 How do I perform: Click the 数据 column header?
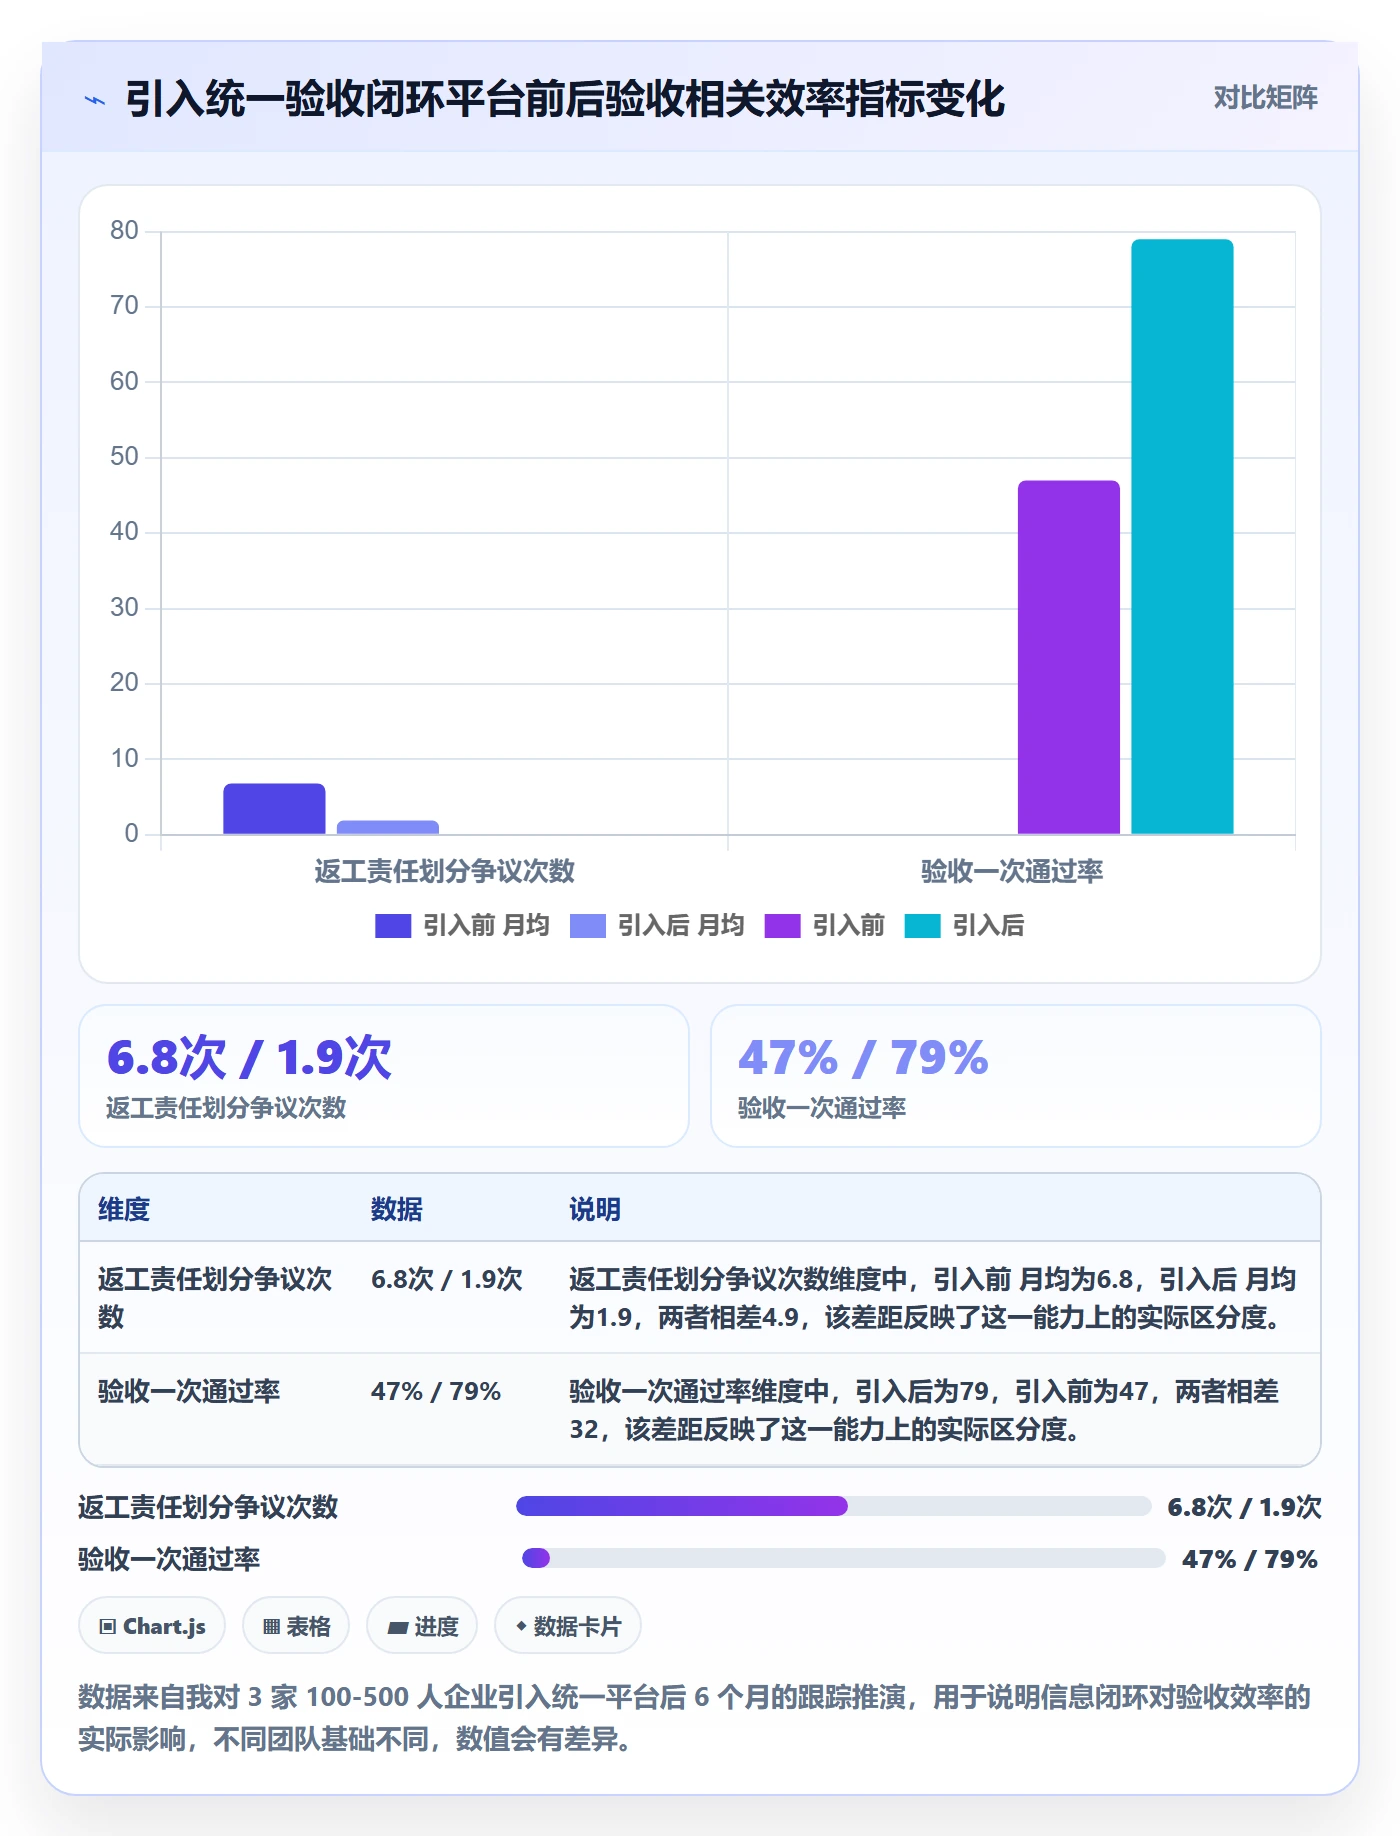397,1209
